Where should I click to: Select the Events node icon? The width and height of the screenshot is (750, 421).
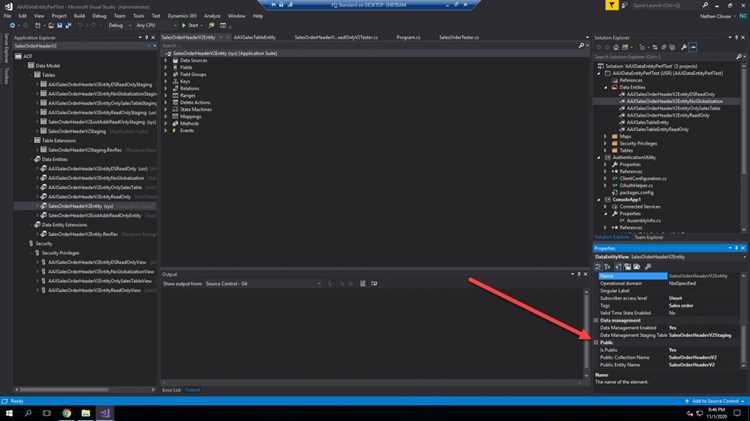tap(176, 131)
